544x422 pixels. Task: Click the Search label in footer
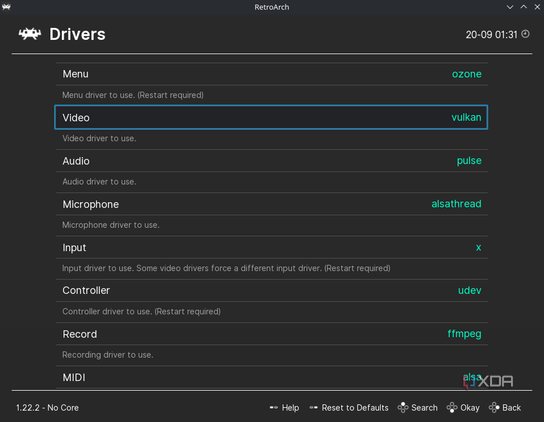coord(424,407)
